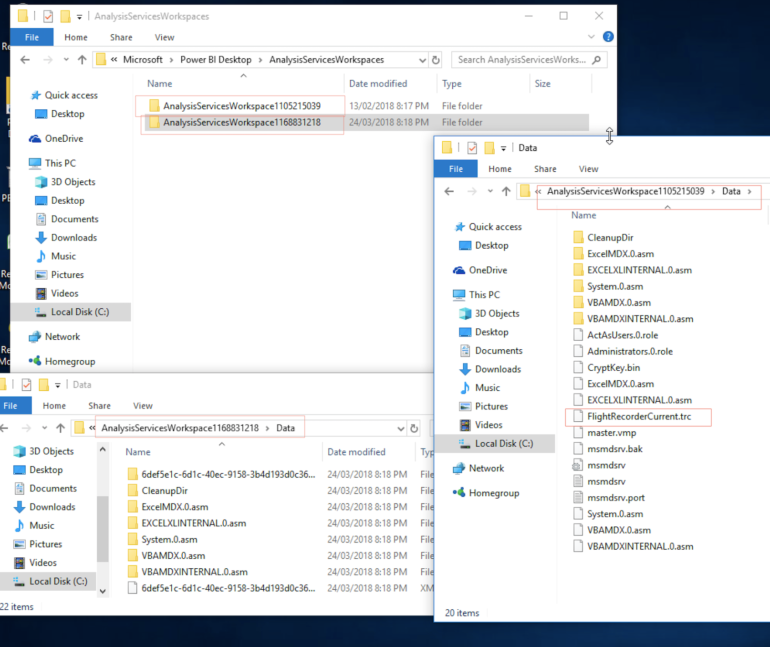Open address history dropdown in bottom-left Data window
The image size is (770, 647).
coord(401,429)
